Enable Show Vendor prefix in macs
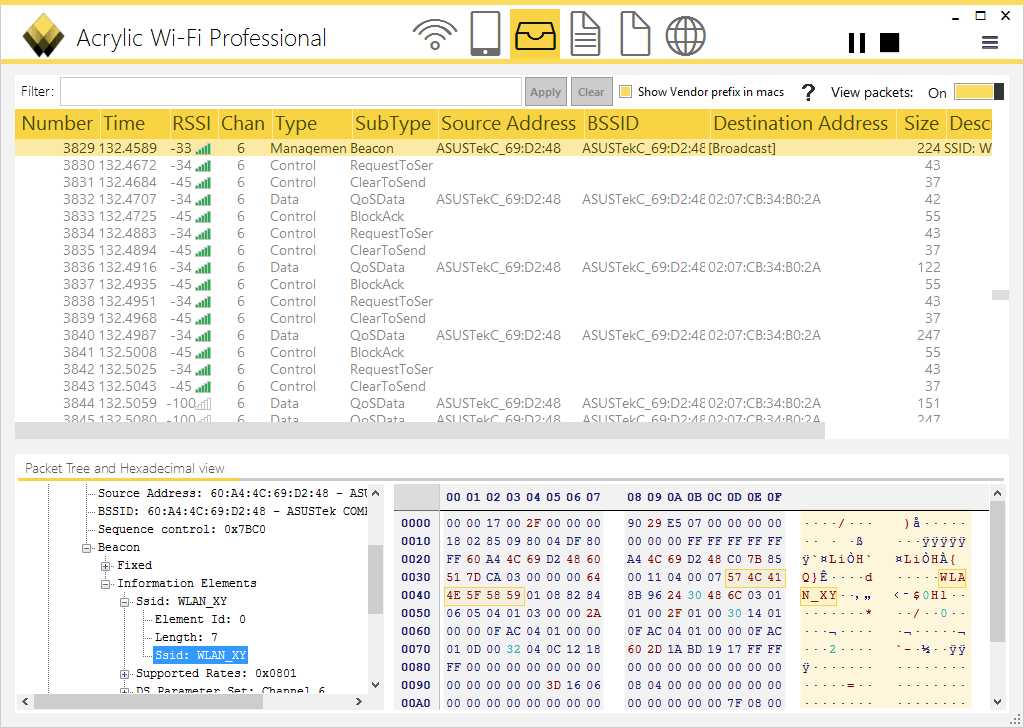1024x728 pixels. [x=626, y=91]
